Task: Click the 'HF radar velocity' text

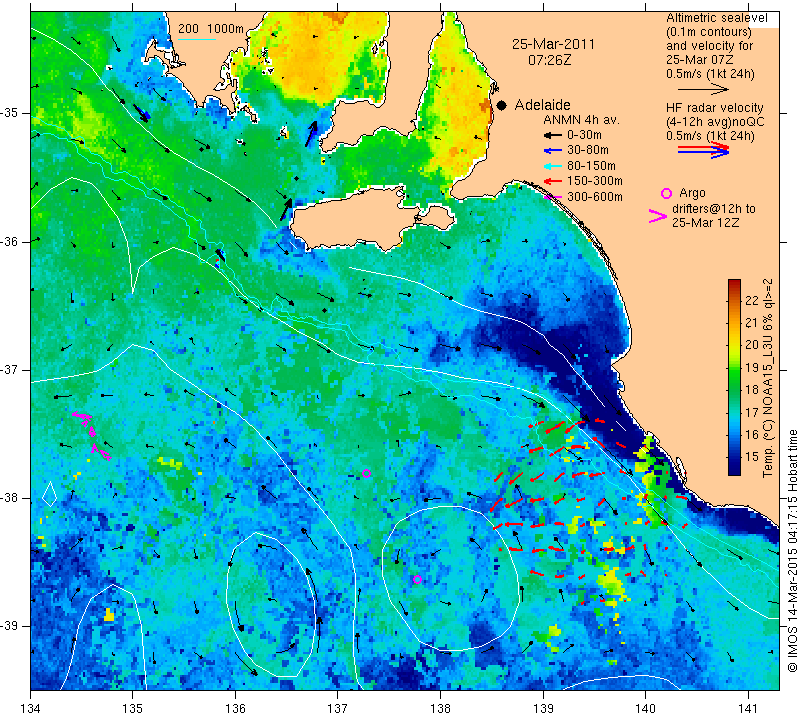Action: pos(715,108)
